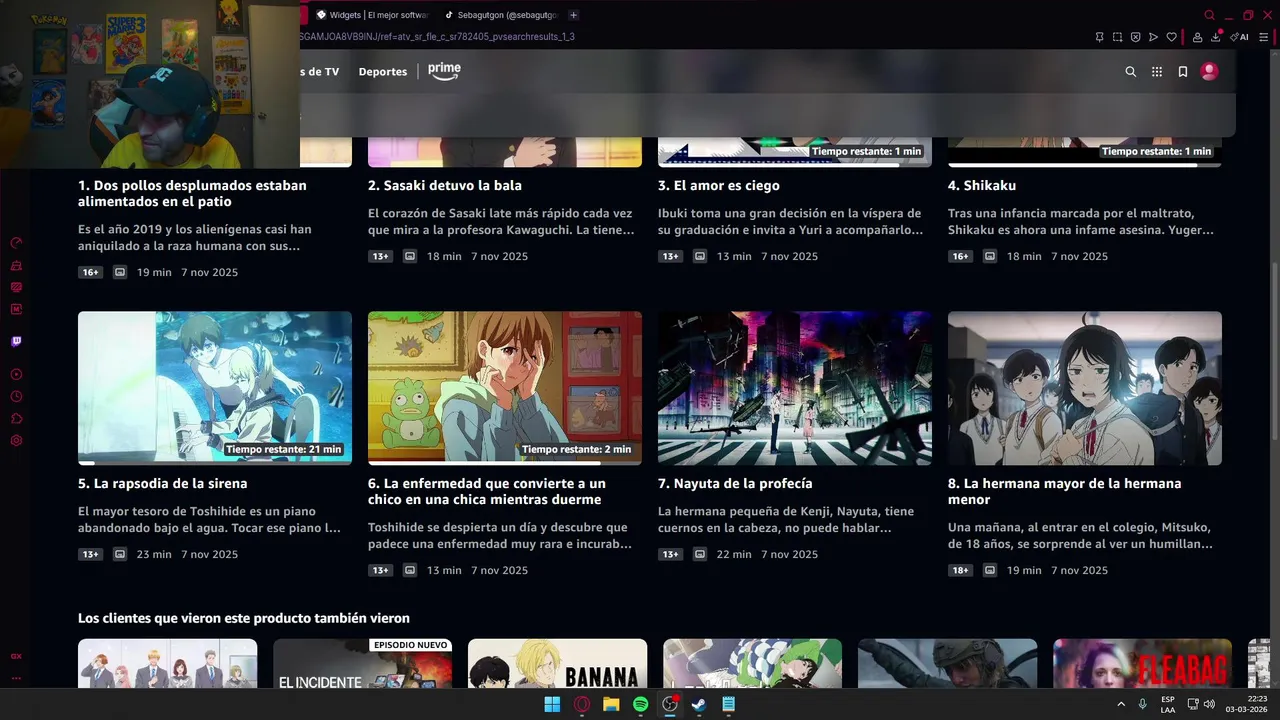This screenshot has width=1280, height=720.
Task: Open the Prime logo navigation item
Action: 444,71
